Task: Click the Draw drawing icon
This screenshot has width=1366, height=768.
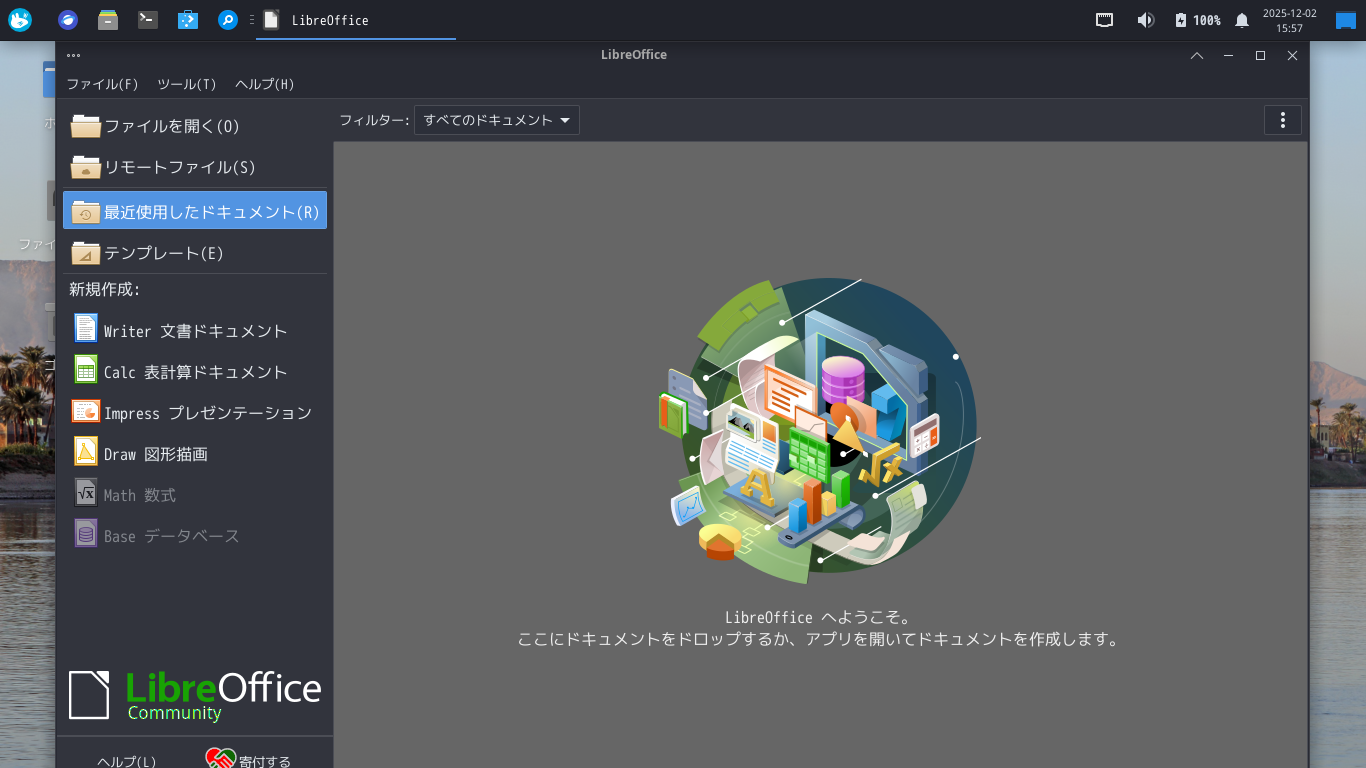Action: point(86,452)
